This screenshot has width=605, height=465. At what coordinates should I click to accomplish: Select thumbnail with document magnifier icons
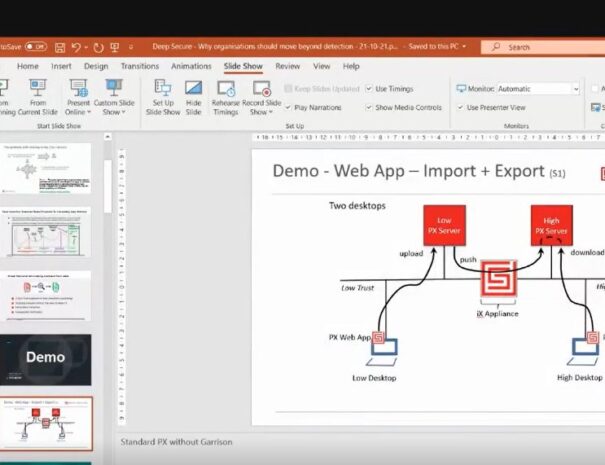(x=46, y=296)
